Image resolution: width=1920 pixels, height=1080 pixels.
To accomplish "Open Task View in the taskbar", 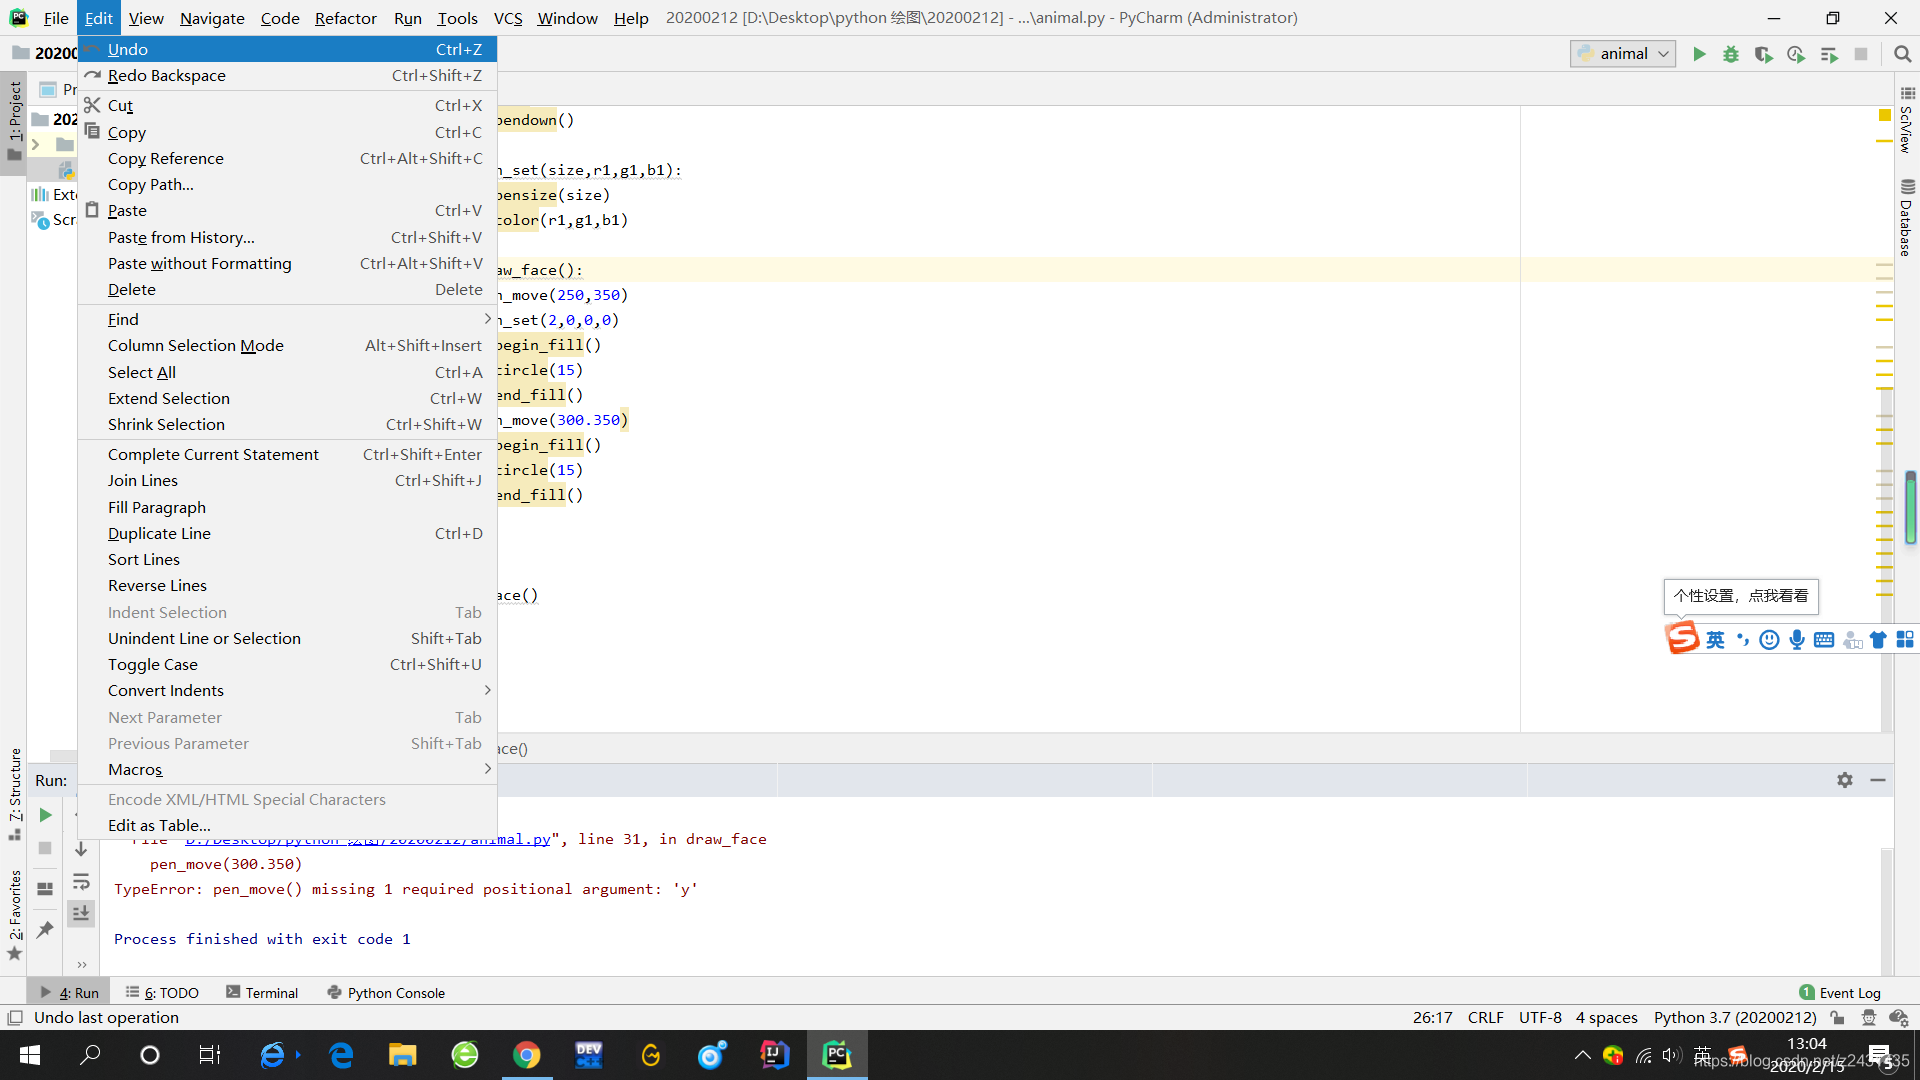I will pyautogui.click(x=209, y=1055).
